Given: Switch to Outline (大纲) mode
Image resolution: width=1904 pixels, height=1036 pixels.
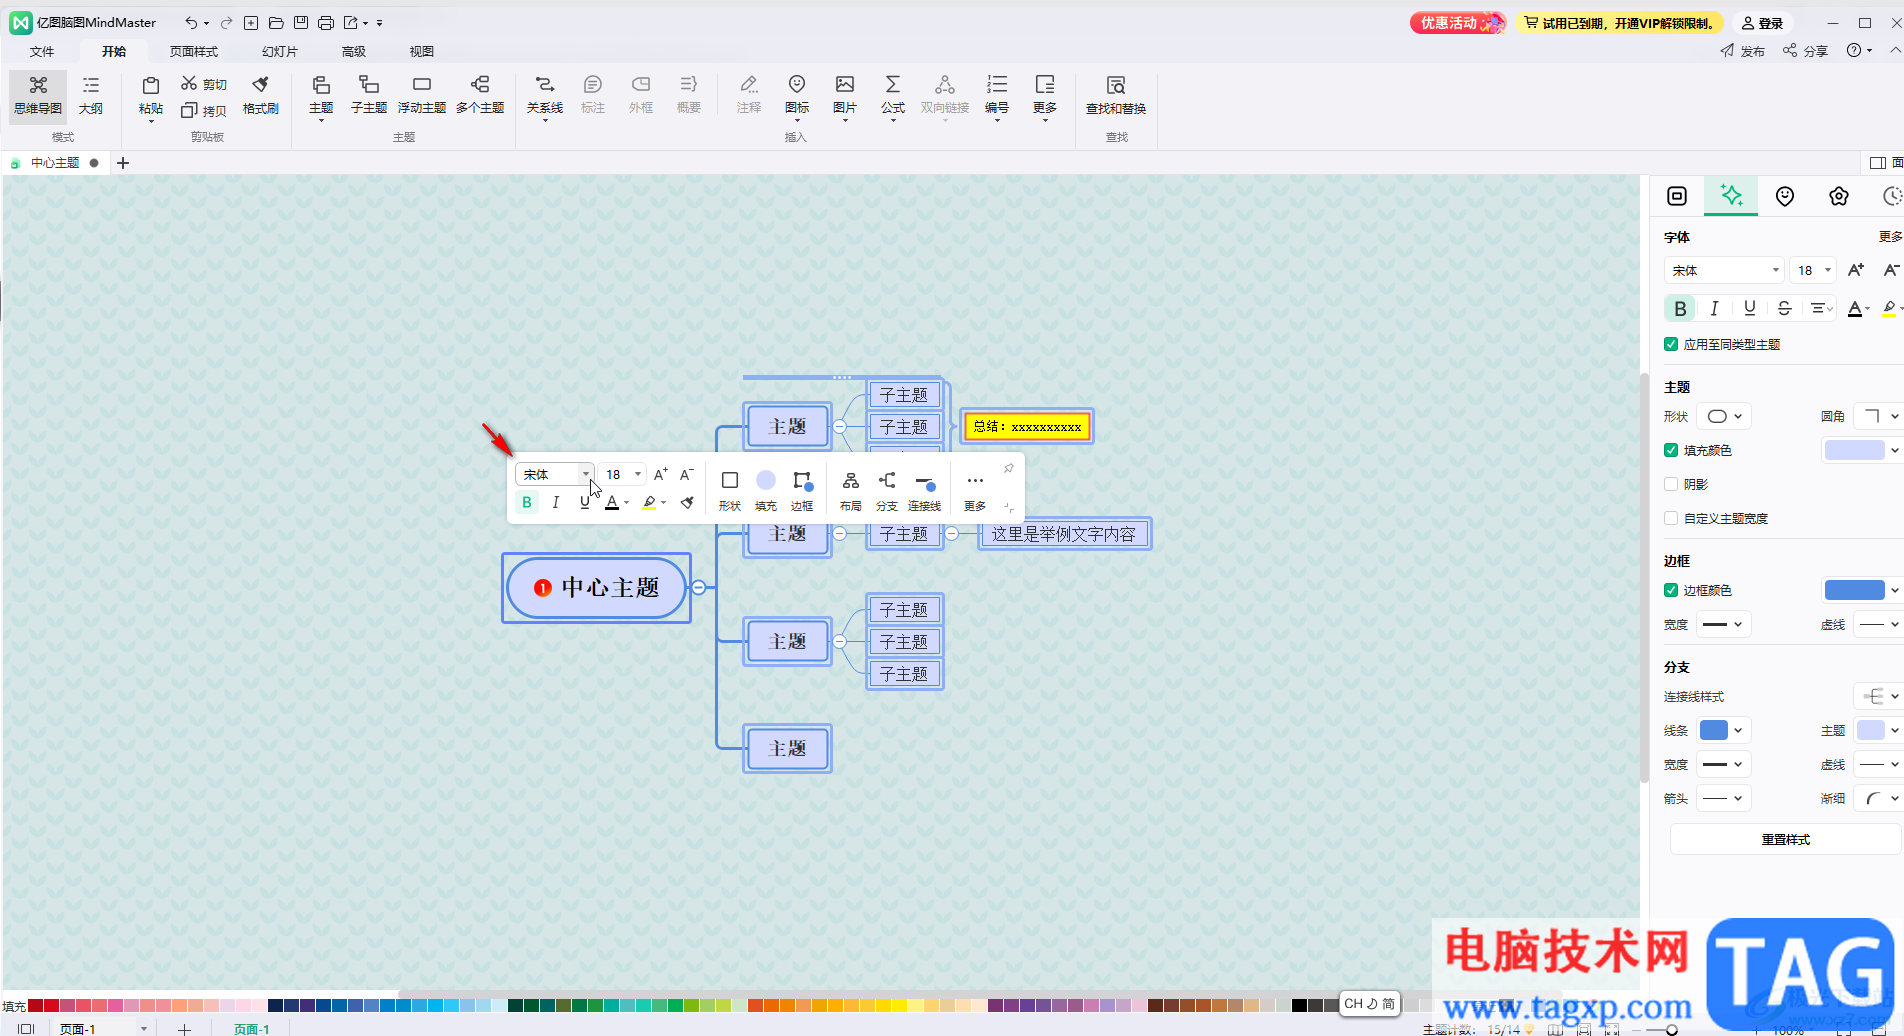Looking at the screenshot, I should click(x=91, y=94).
